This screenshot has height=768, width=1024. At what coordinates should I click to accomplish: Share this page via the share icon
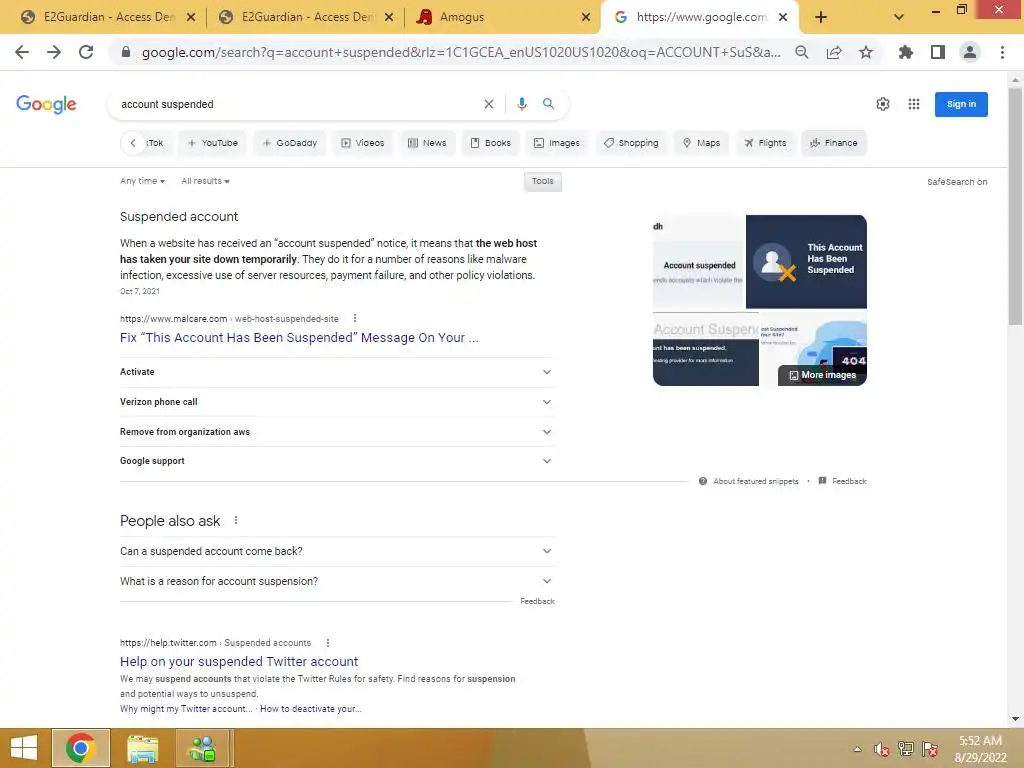[834, 52]
